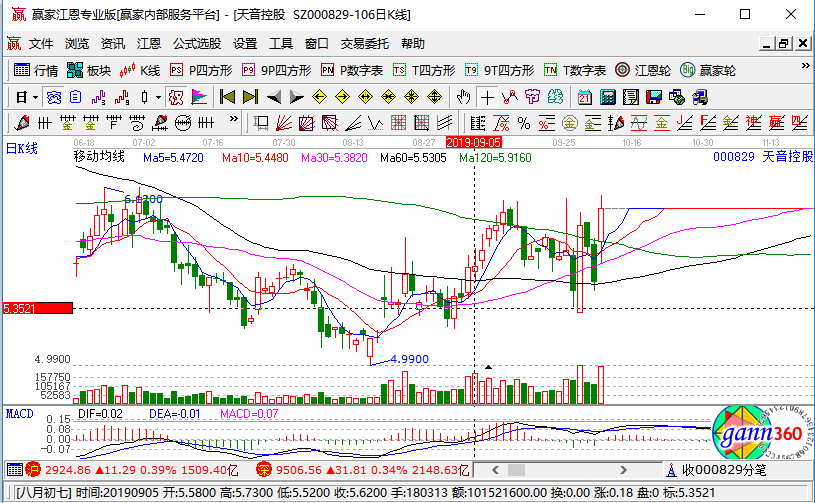The width and height of the screenshot is (815, 503).
Task: Open the candlestick chart type dropdown arrow
Action: click(x=158, y=97)
